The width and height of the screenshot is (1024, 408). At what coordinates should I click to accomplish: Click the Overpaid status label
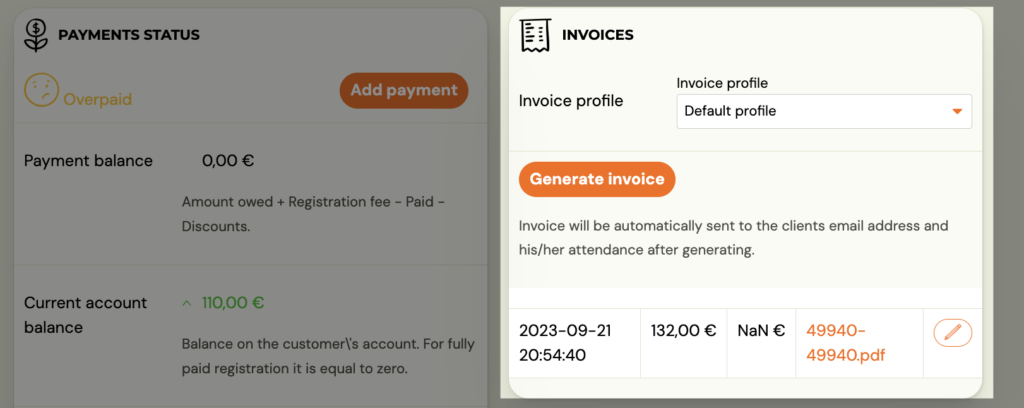point(97,99)
